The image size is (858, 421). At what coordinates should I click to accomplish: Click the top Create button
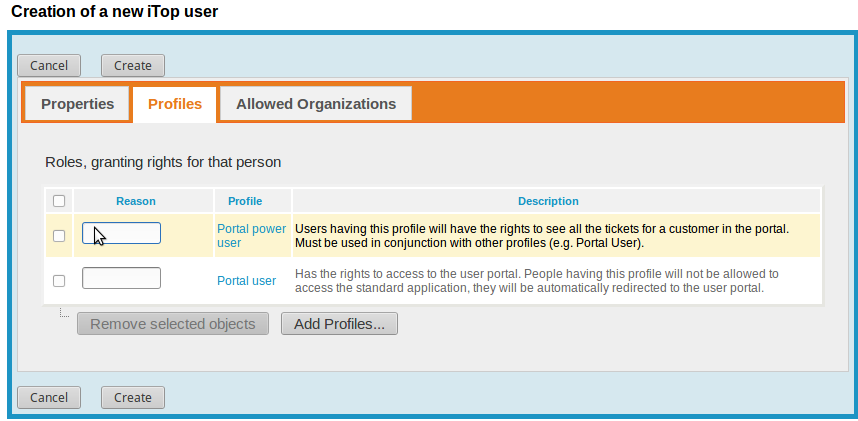[x=133, y=66]
